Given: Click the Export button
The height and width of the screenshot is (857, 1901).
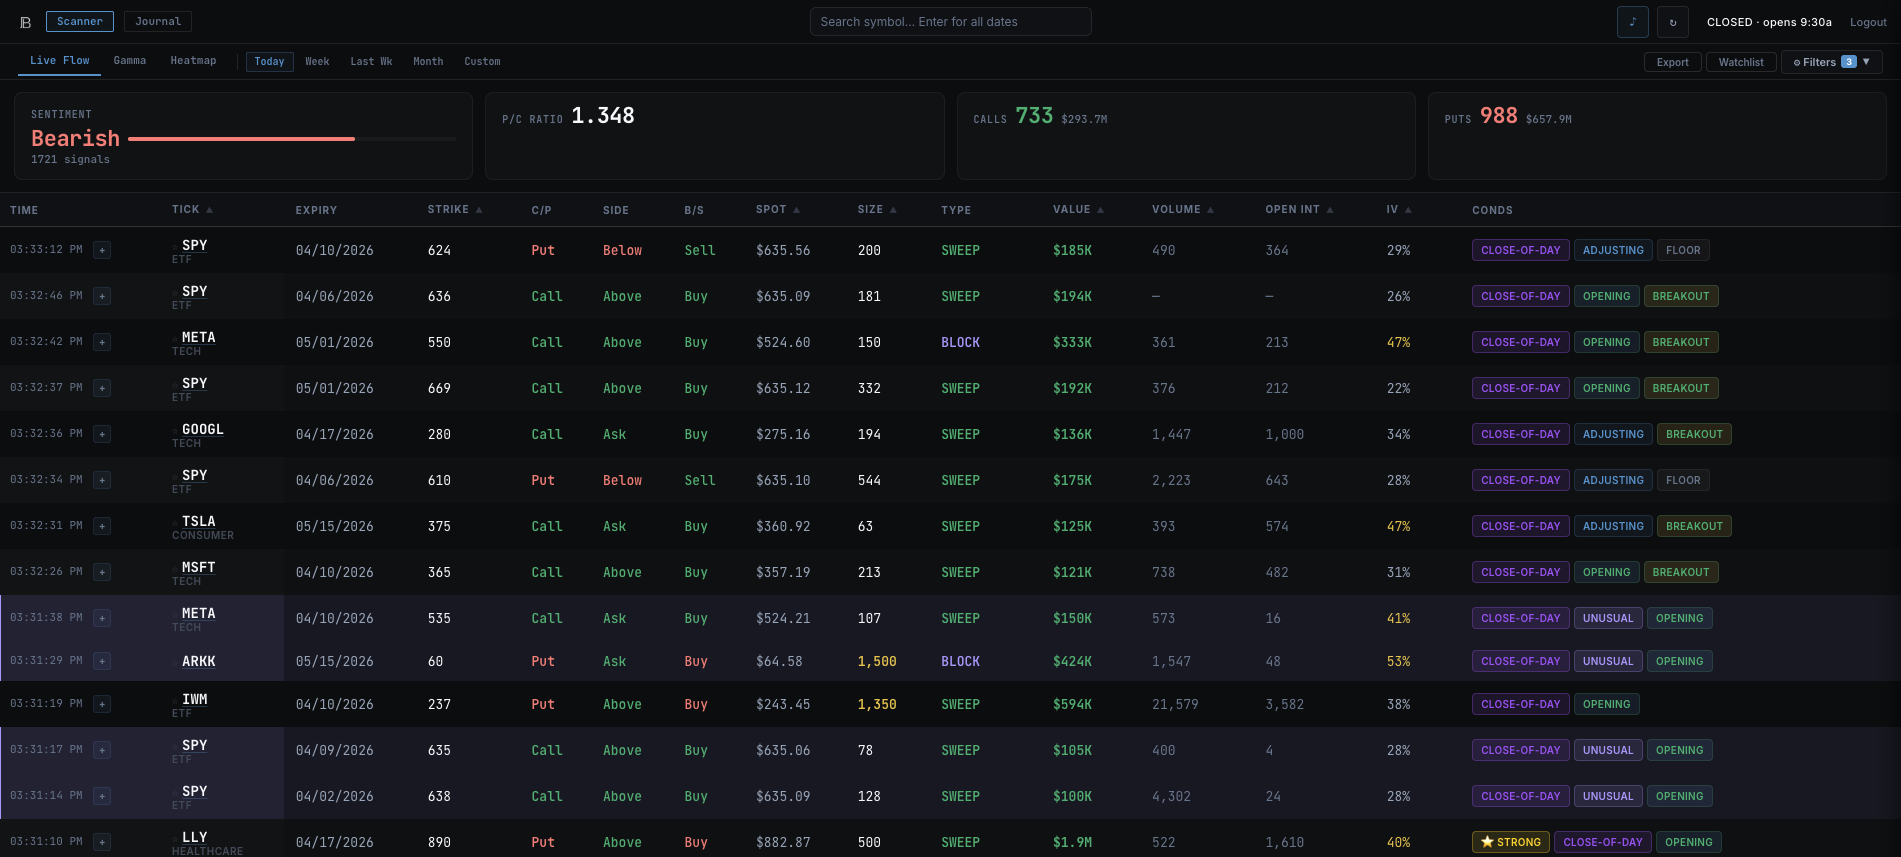Looking at the screenshot, I should 1672,62.
